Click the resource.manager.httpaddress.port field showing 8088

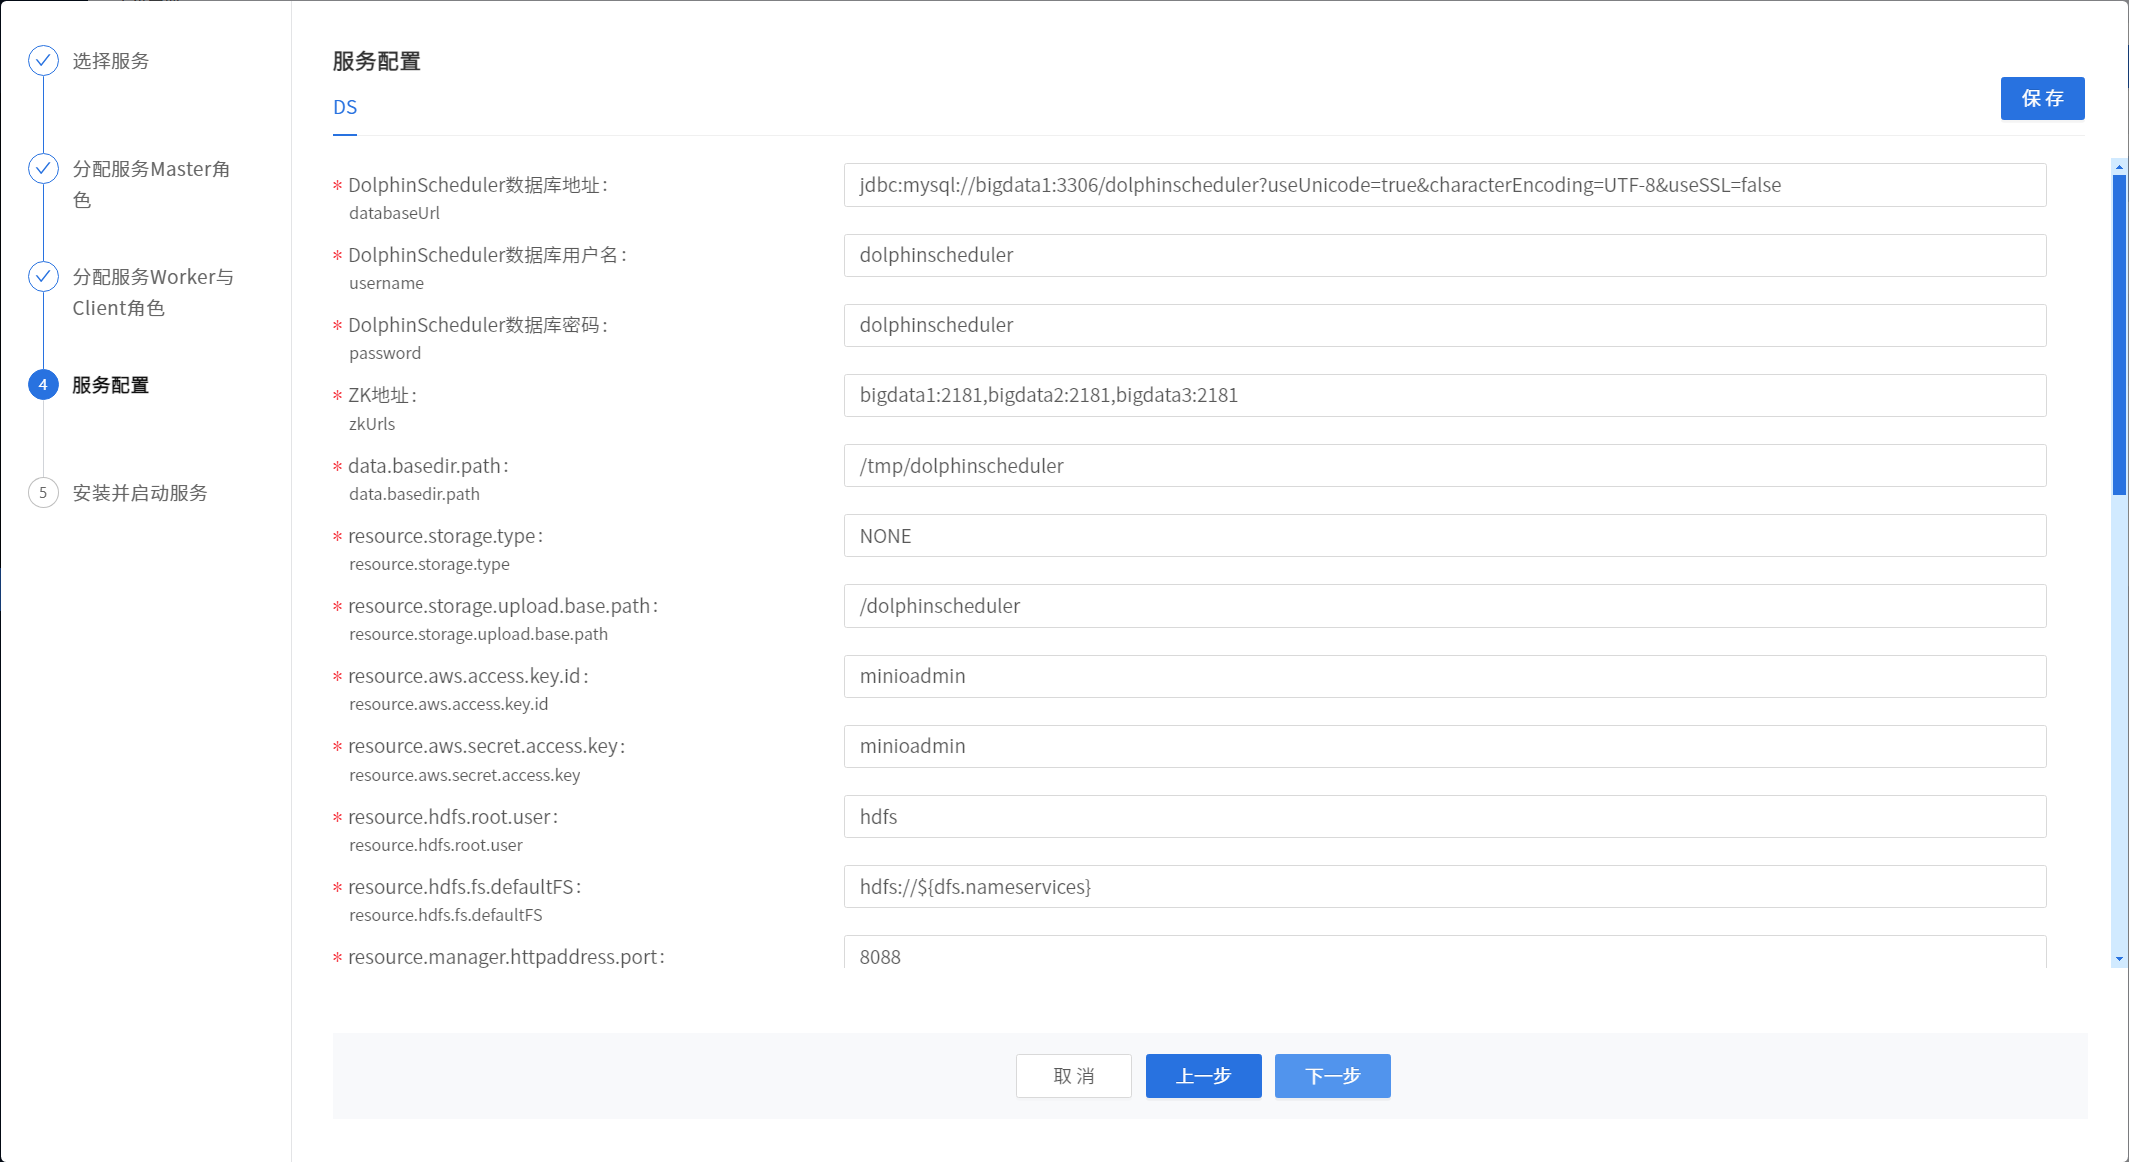pyautogui.click(x=1444, y=955)
